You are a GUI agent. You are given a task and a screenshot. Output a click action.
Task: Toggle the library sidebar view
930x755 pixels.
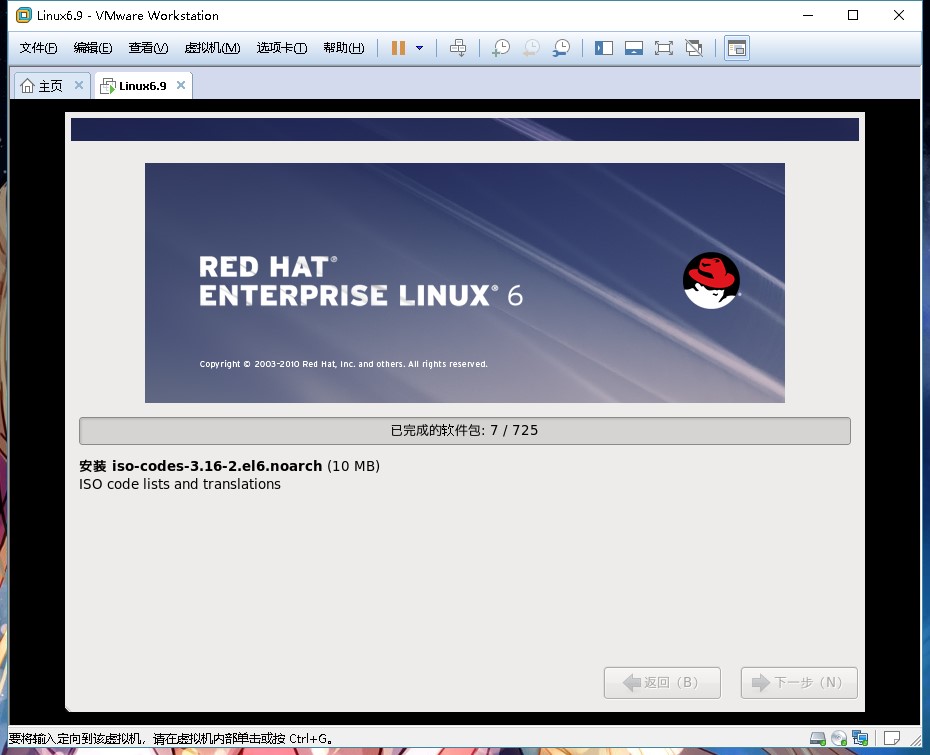click(x=604, y=48)
